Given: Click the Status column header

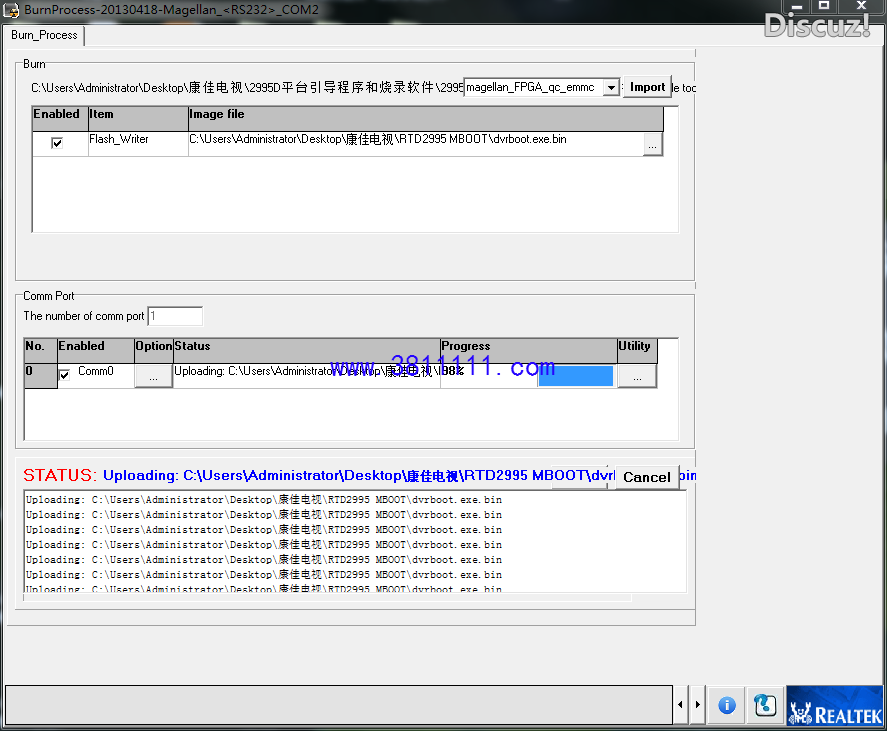Looking at the screenshot, I should (x=307, y=350).
